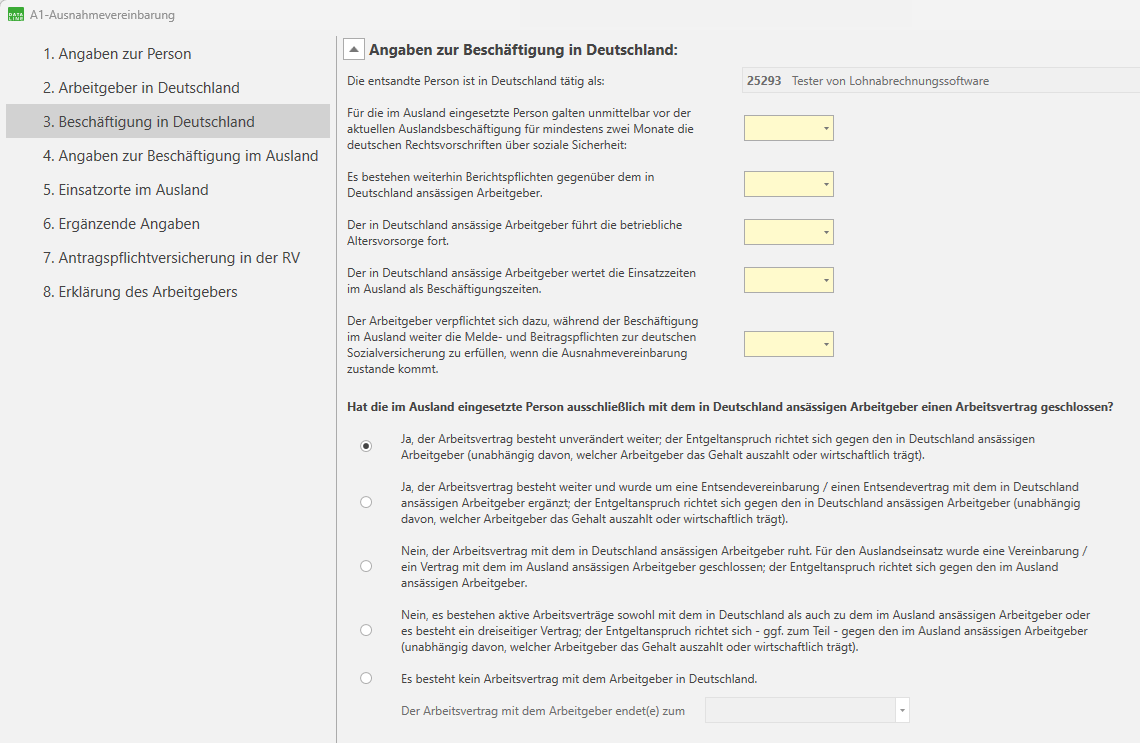Click the app icon in title bar
The width and height of the screenshot is (1140, 743).
[x=16, y=15]
